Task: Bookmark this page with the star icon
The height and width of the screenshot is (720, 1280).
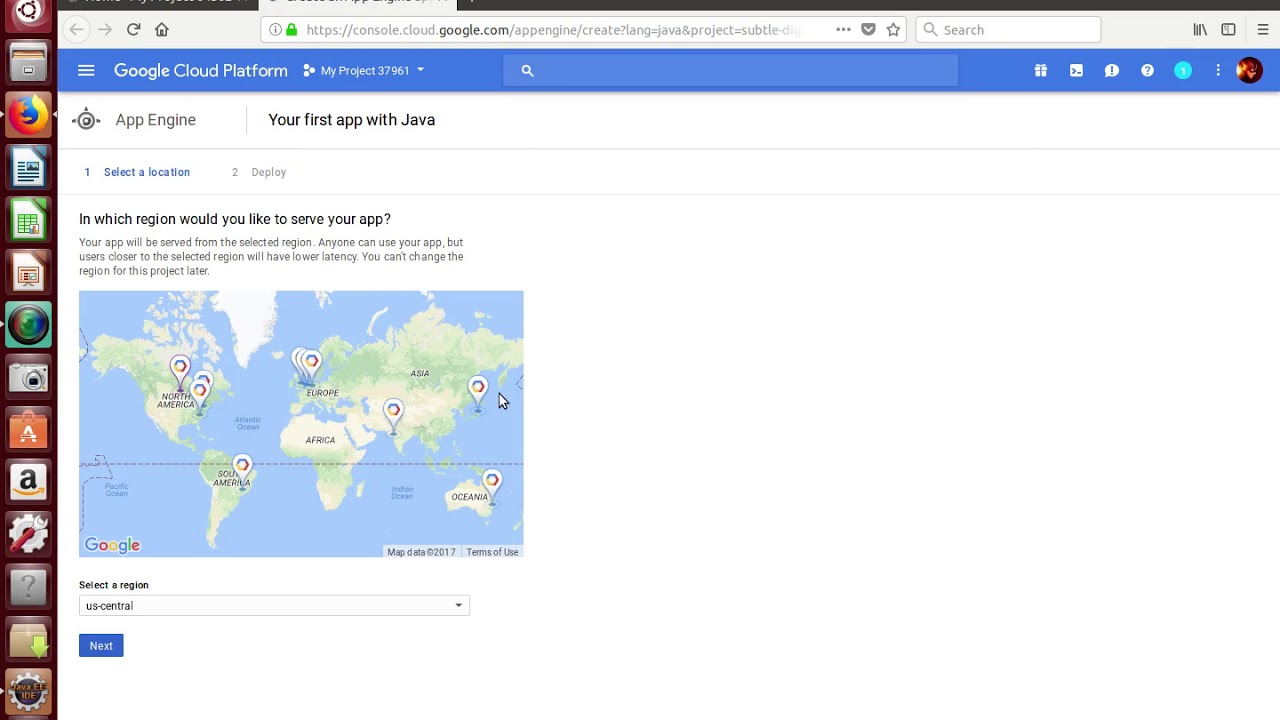Action: tap(893, 30)
